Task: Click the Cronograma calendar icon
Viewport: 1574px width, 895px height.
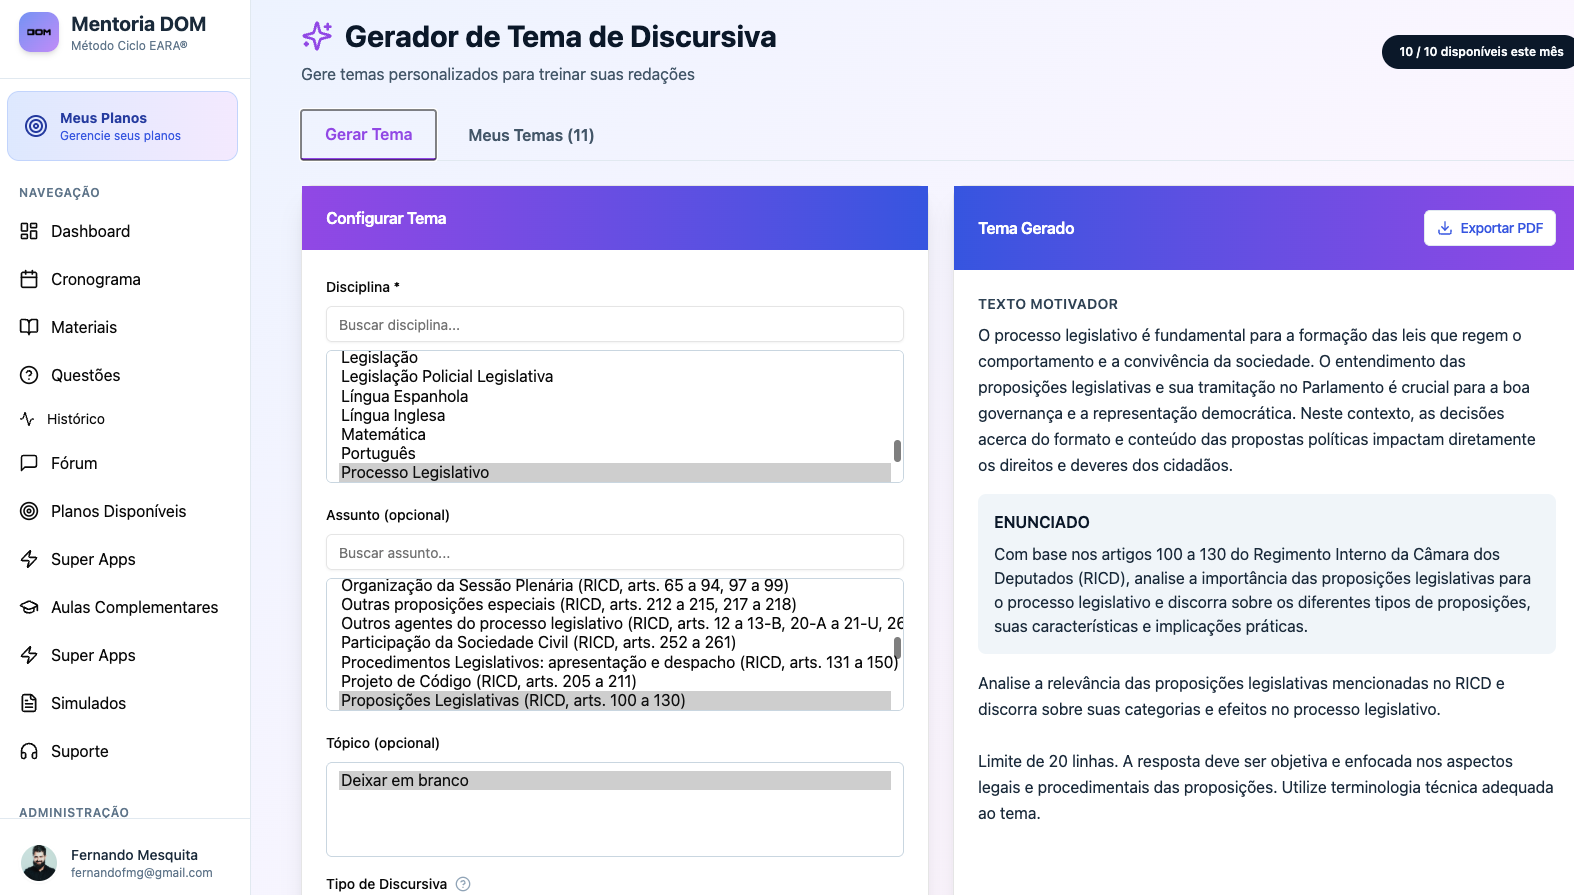Action: (x=29, y=279)
